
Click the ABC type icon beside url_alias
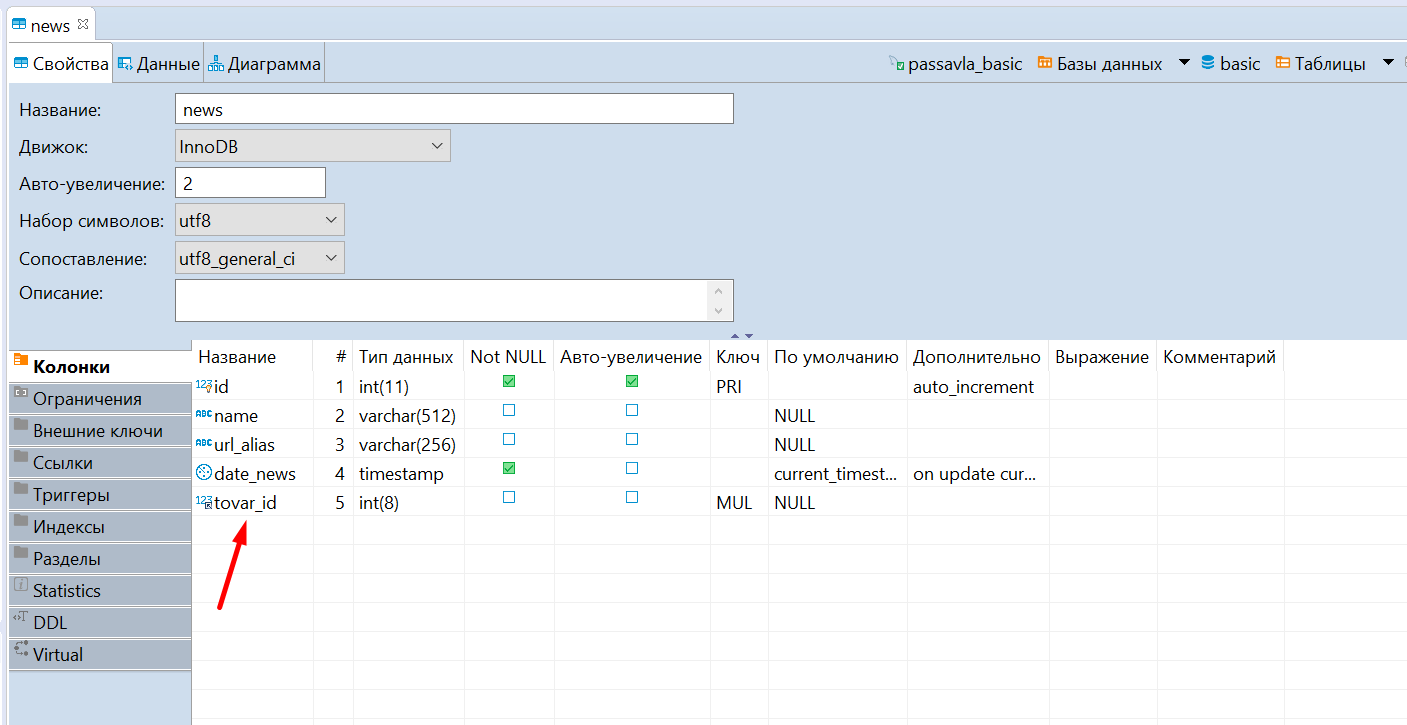click(204, 444)
